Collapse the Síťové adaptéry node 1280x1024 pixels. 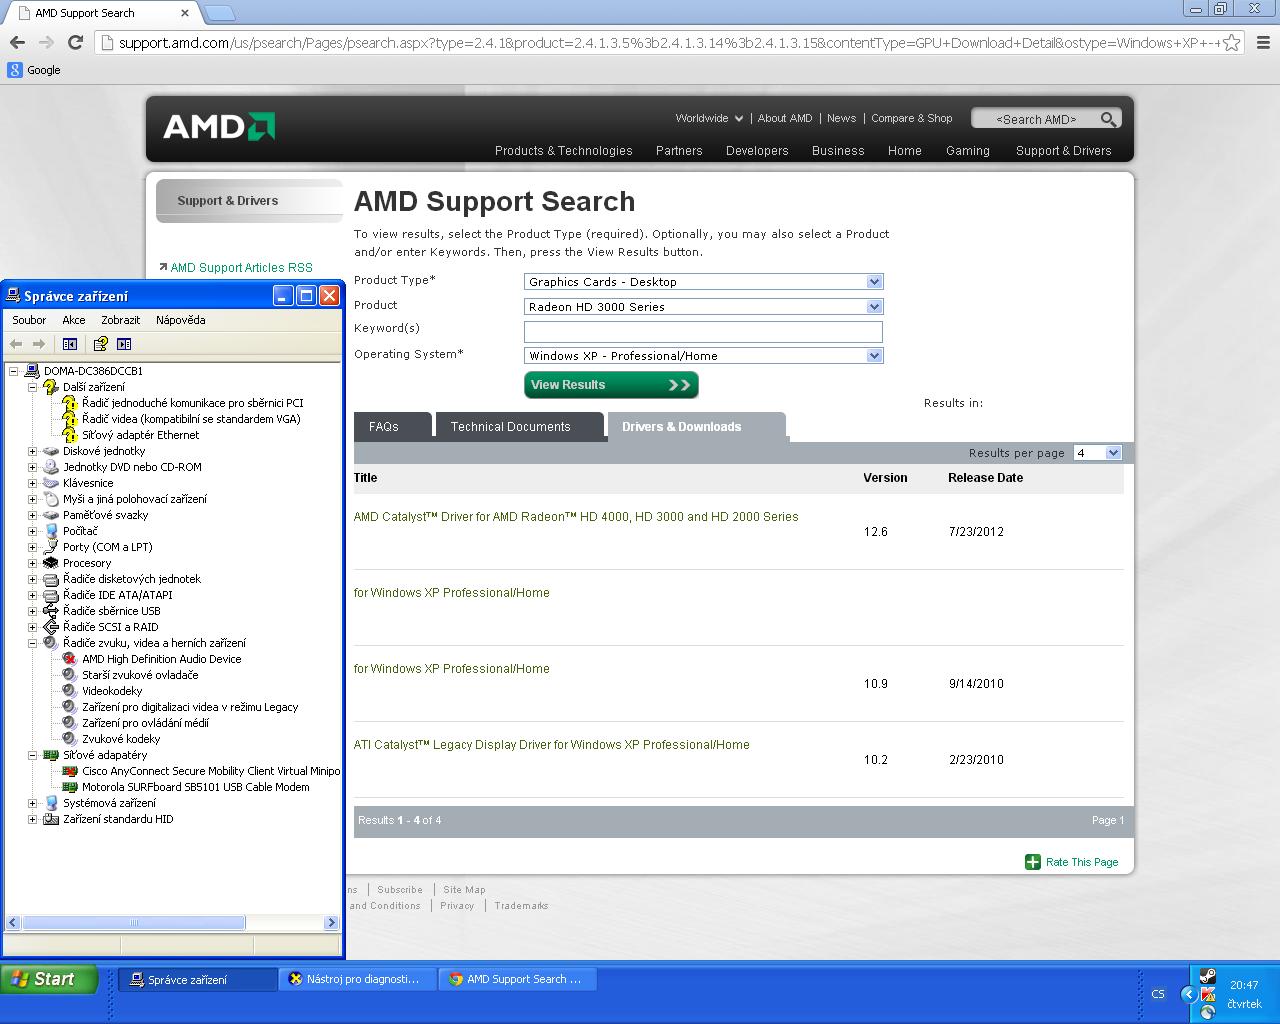pos(32,755)
